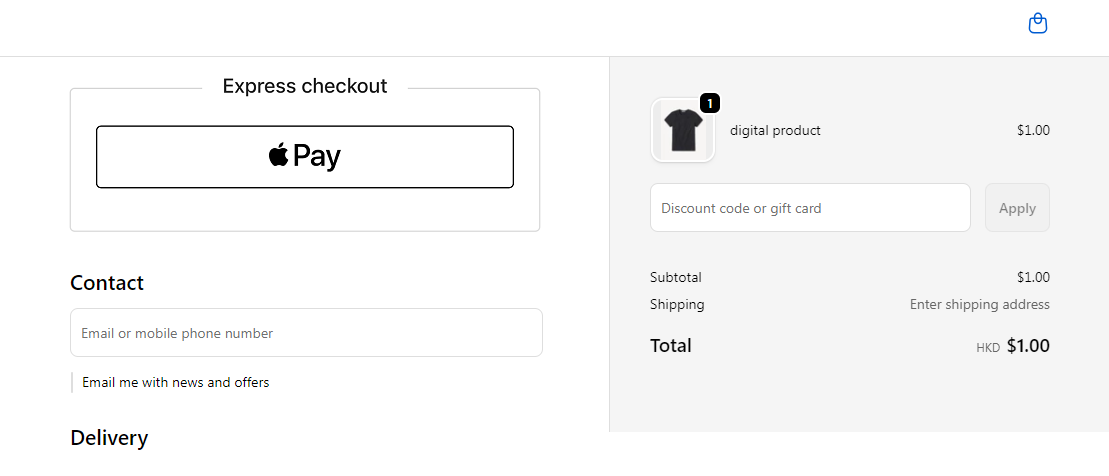Focus the Discount code or gift card field
1109x476 pixels.
click(810, 208)
